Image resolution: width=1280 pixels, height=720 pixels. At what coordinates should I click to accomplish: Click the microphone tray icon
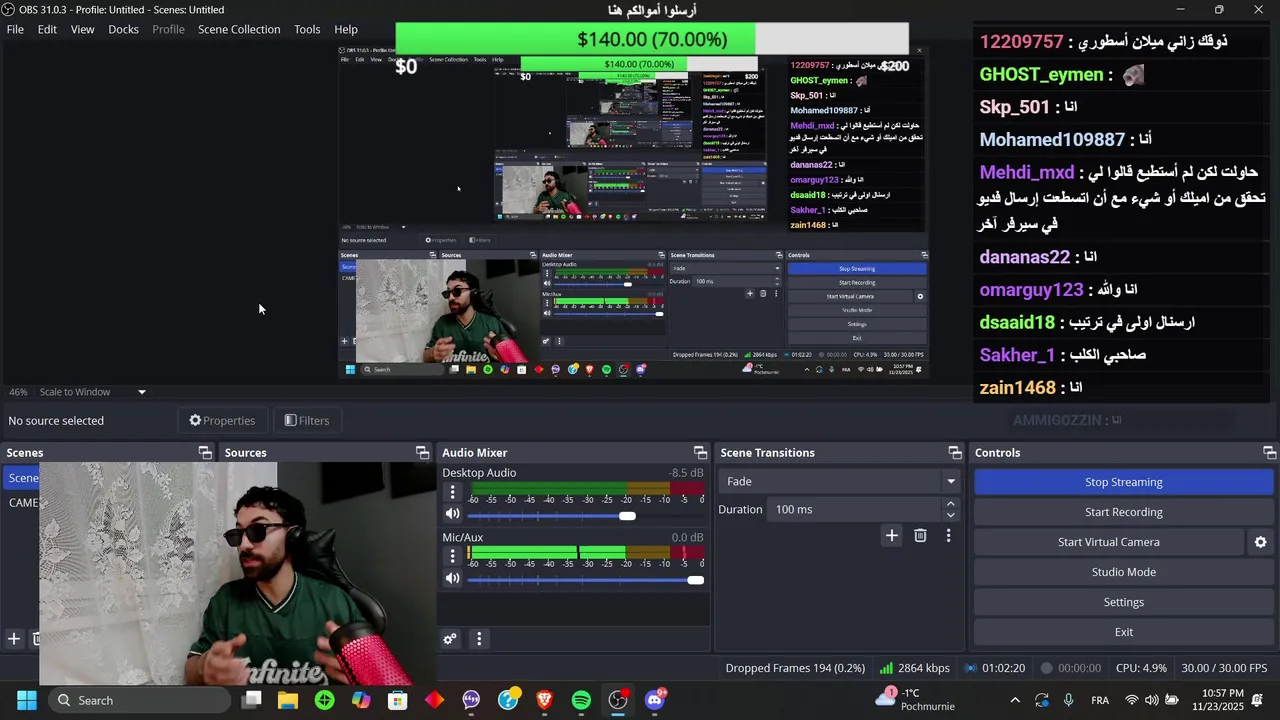pyautogui.click(x=1069, y=700)
